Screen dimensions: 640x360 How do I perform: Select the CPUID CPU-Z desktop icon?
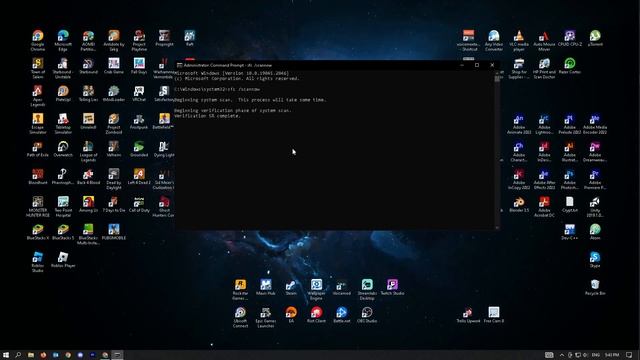569,38
